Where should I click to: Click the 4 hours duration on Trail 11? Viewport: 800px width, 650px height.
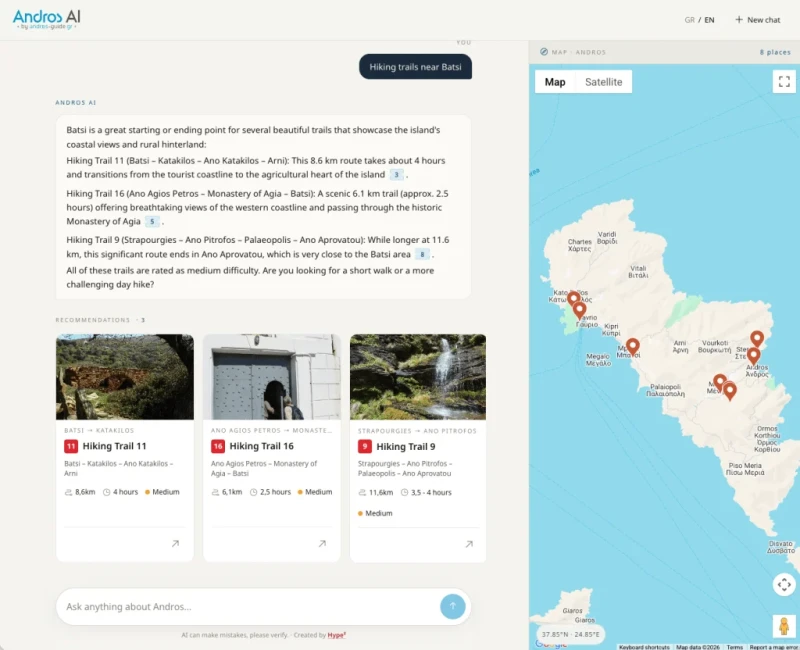[x=120, y=492]
